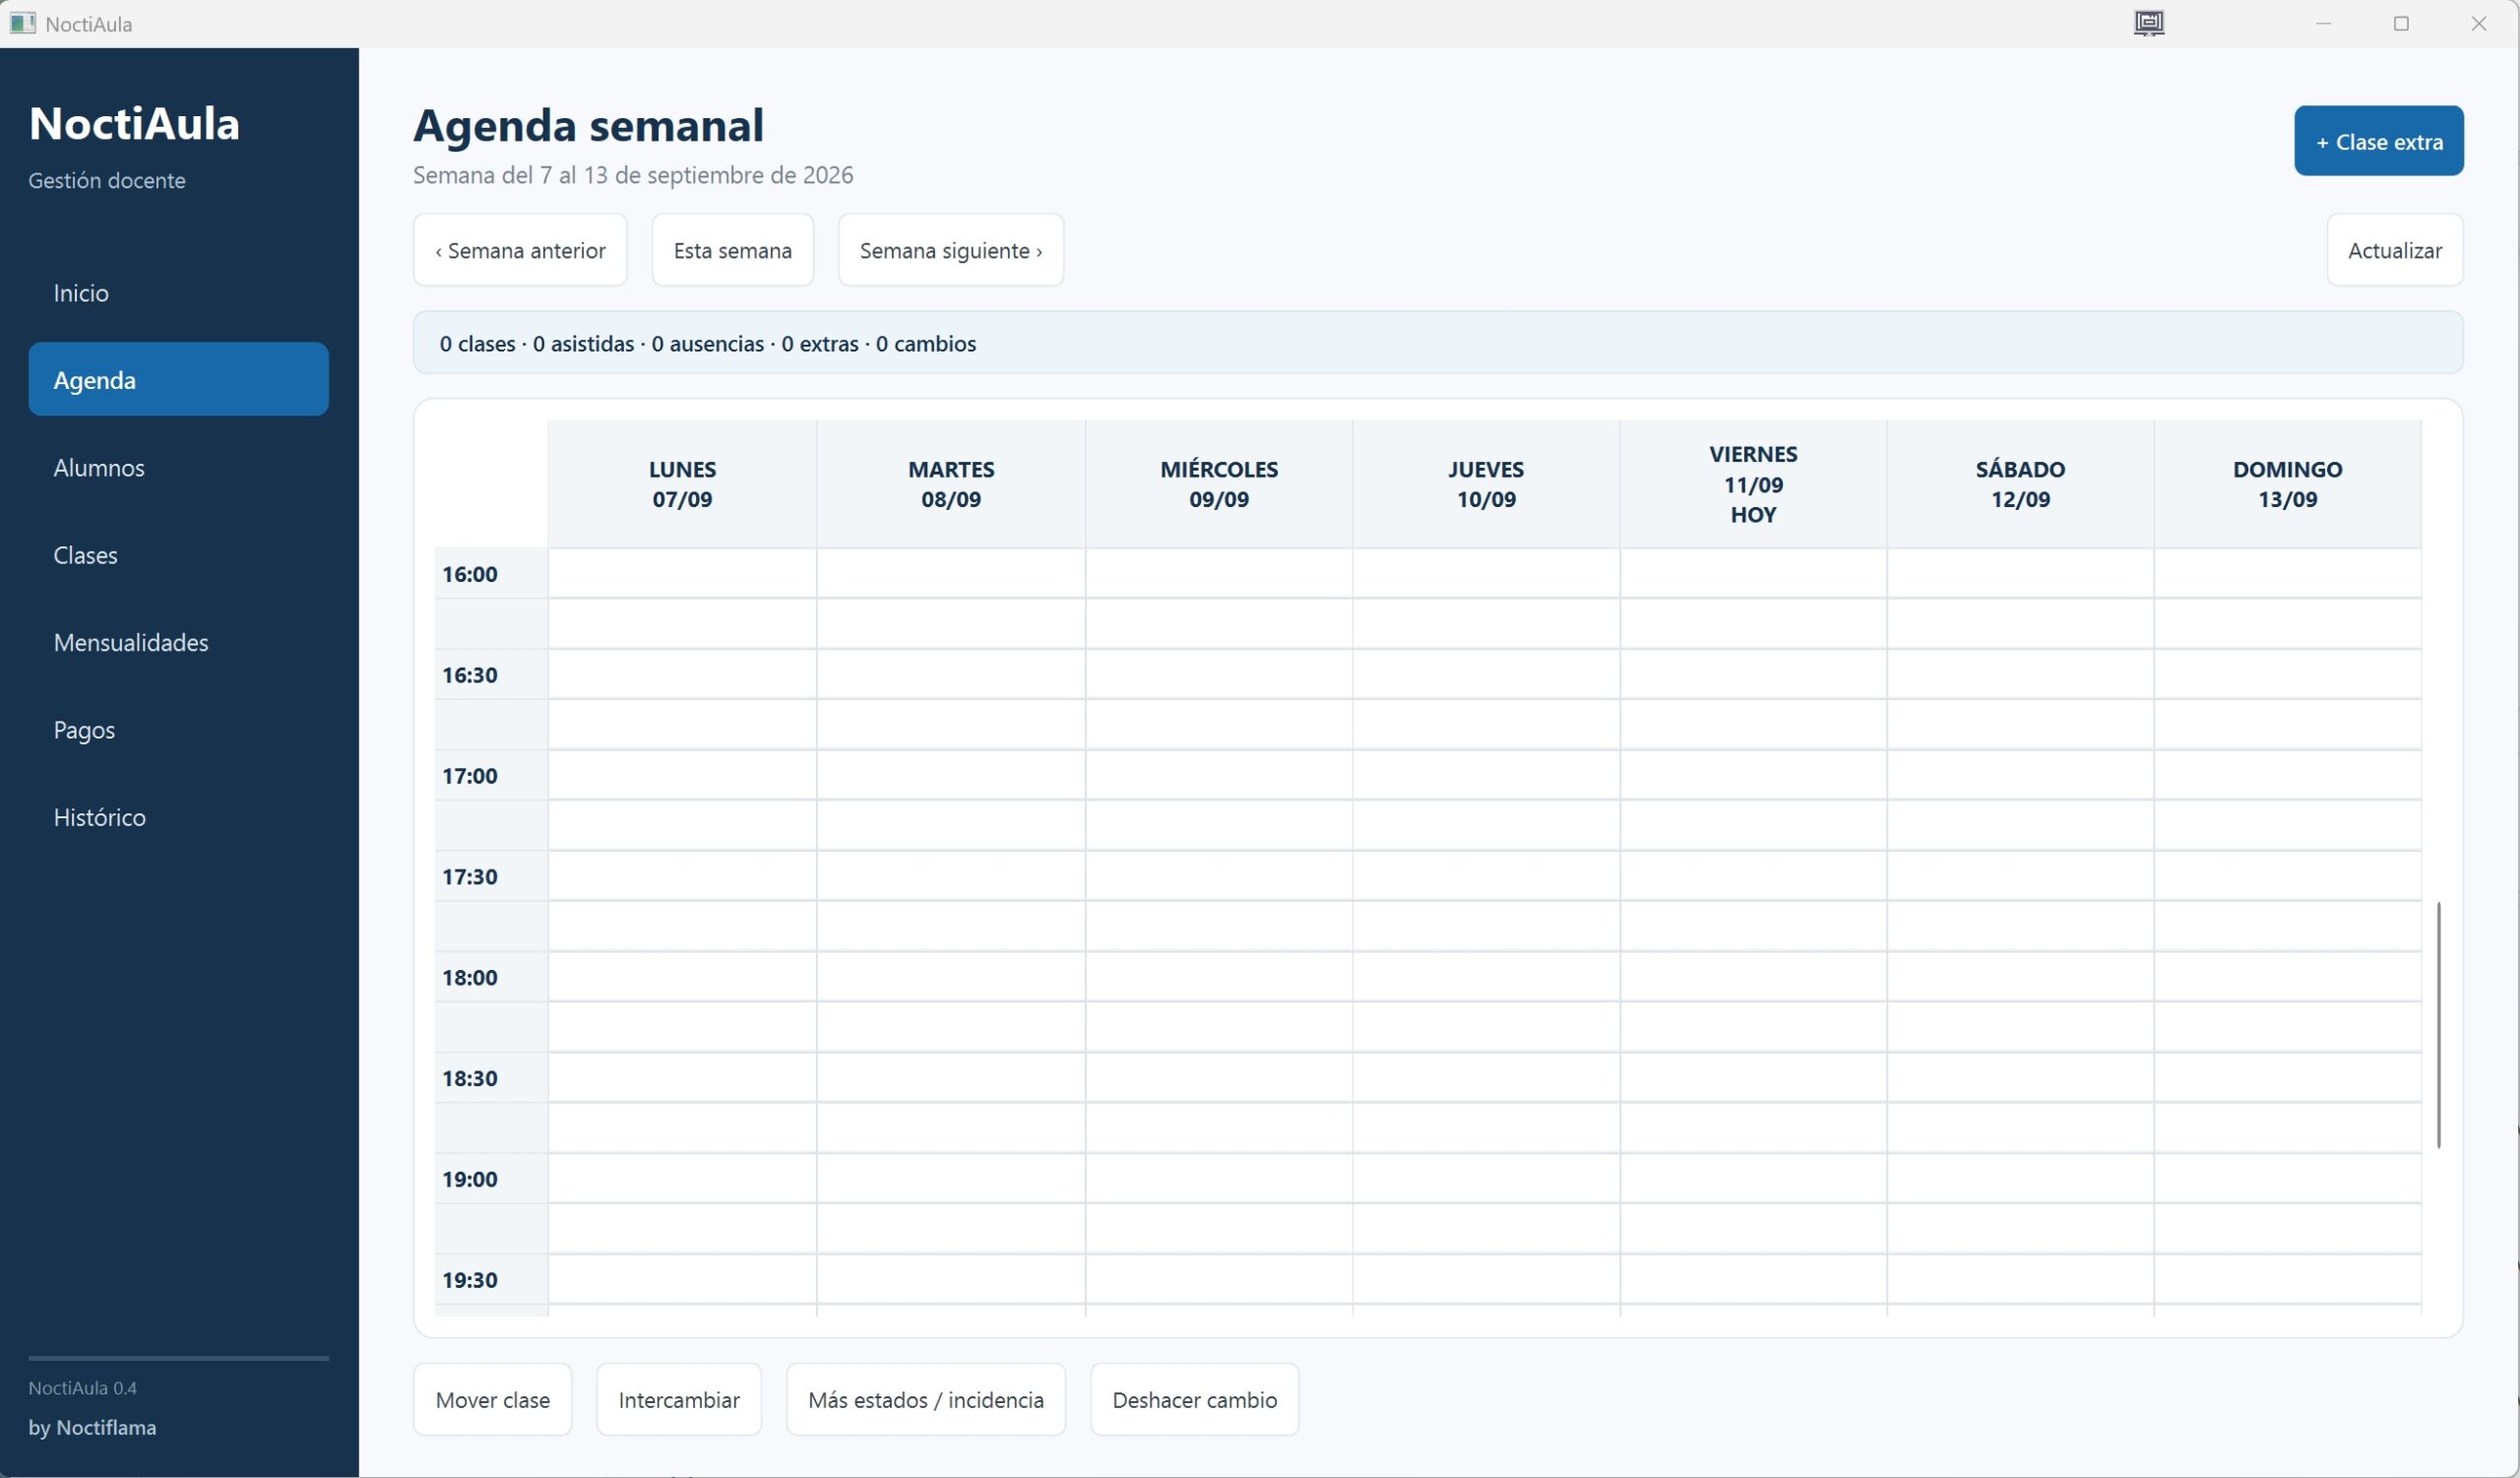Open the Clases section
The width and height of the screenshot is (2520, 1478).
click(x=179, y=555)
